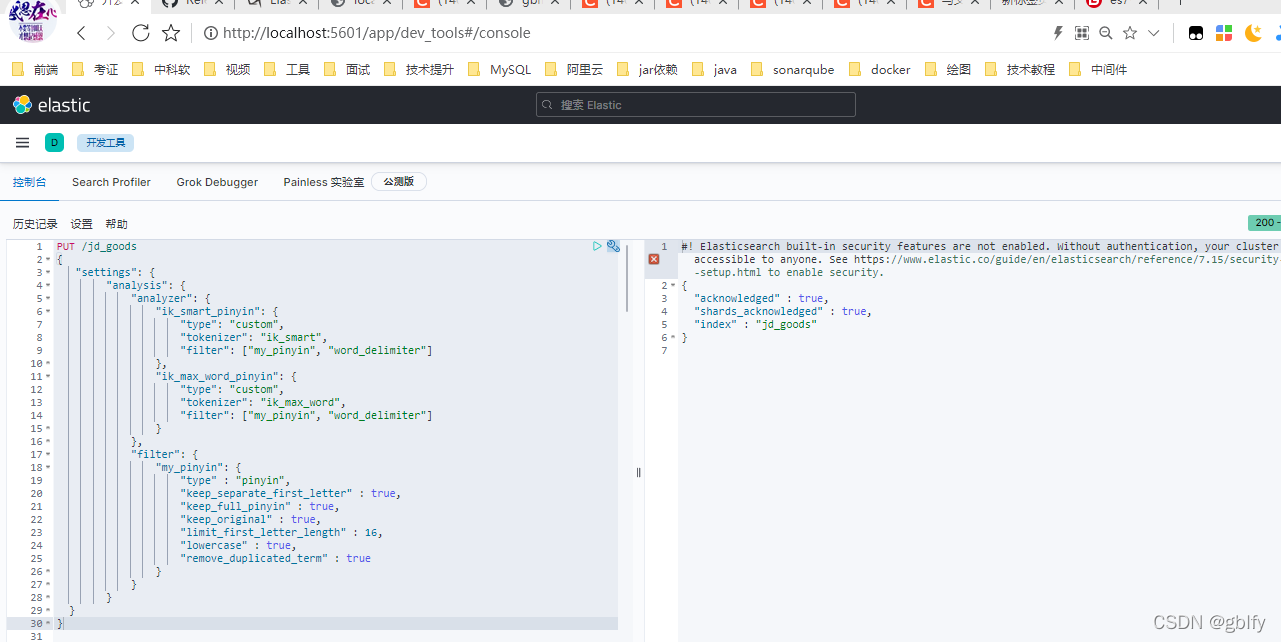Switch to the Grok Debugger tab

coord(217,182)
